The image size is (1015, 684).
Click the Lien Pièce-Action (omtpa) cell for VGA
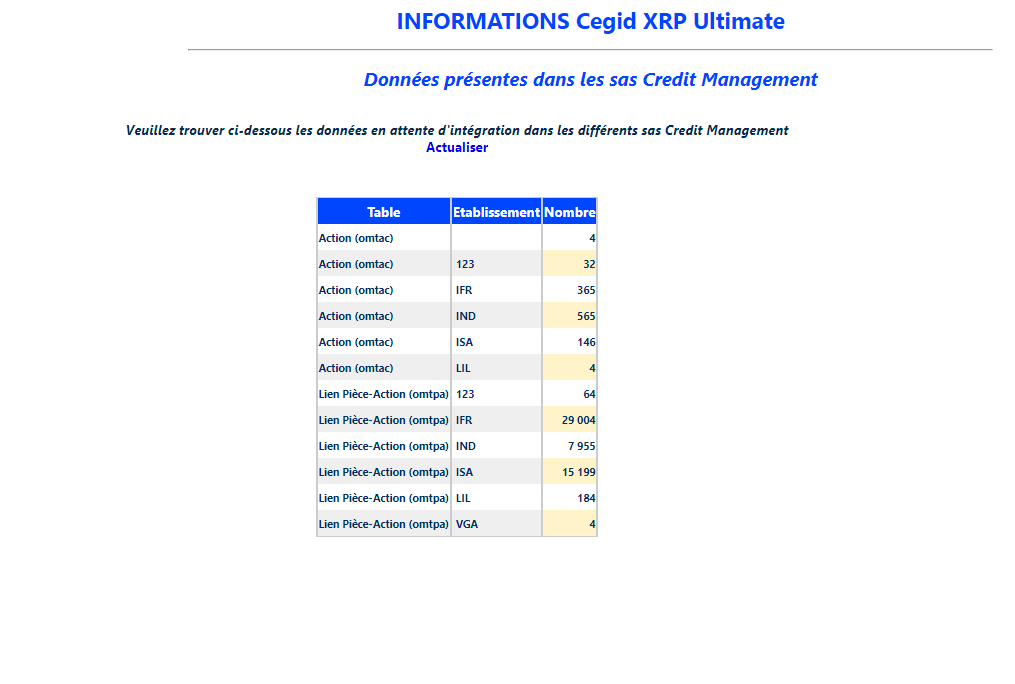[384, 524]
